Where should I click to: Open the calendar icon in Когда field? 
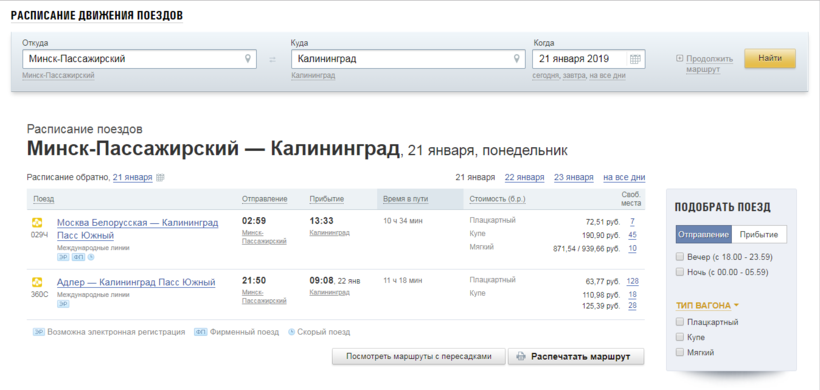point(635,59)
